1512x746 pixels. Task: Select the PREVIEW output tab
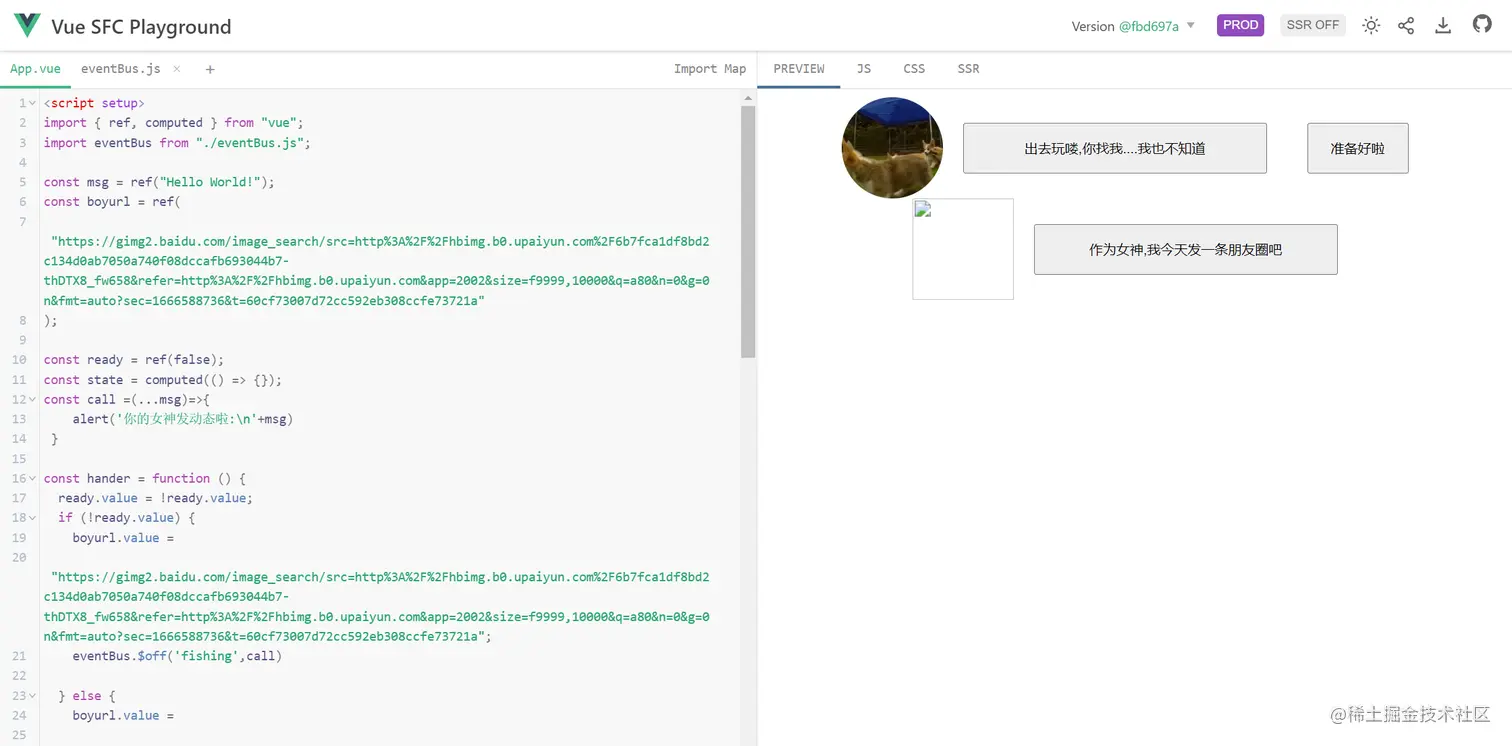pyautogui.click(x=799, y=69)
